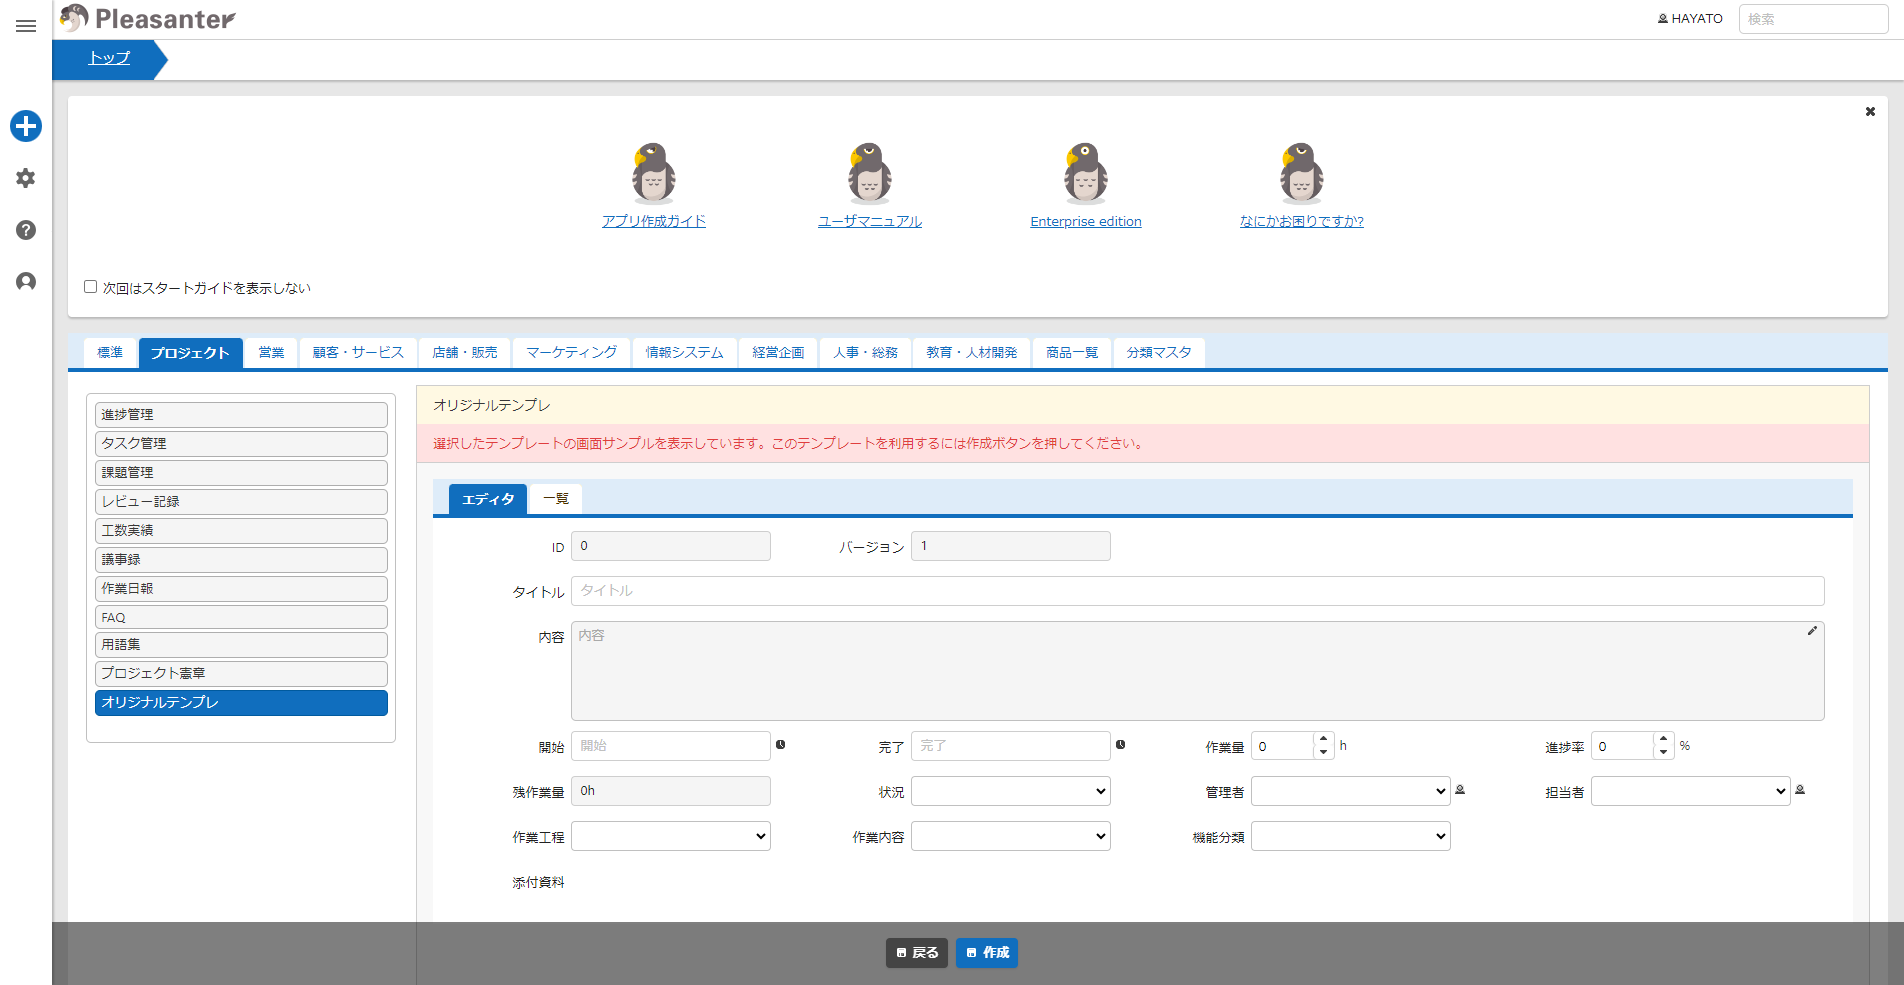Select the FAQ template

[x=241, y=617]
